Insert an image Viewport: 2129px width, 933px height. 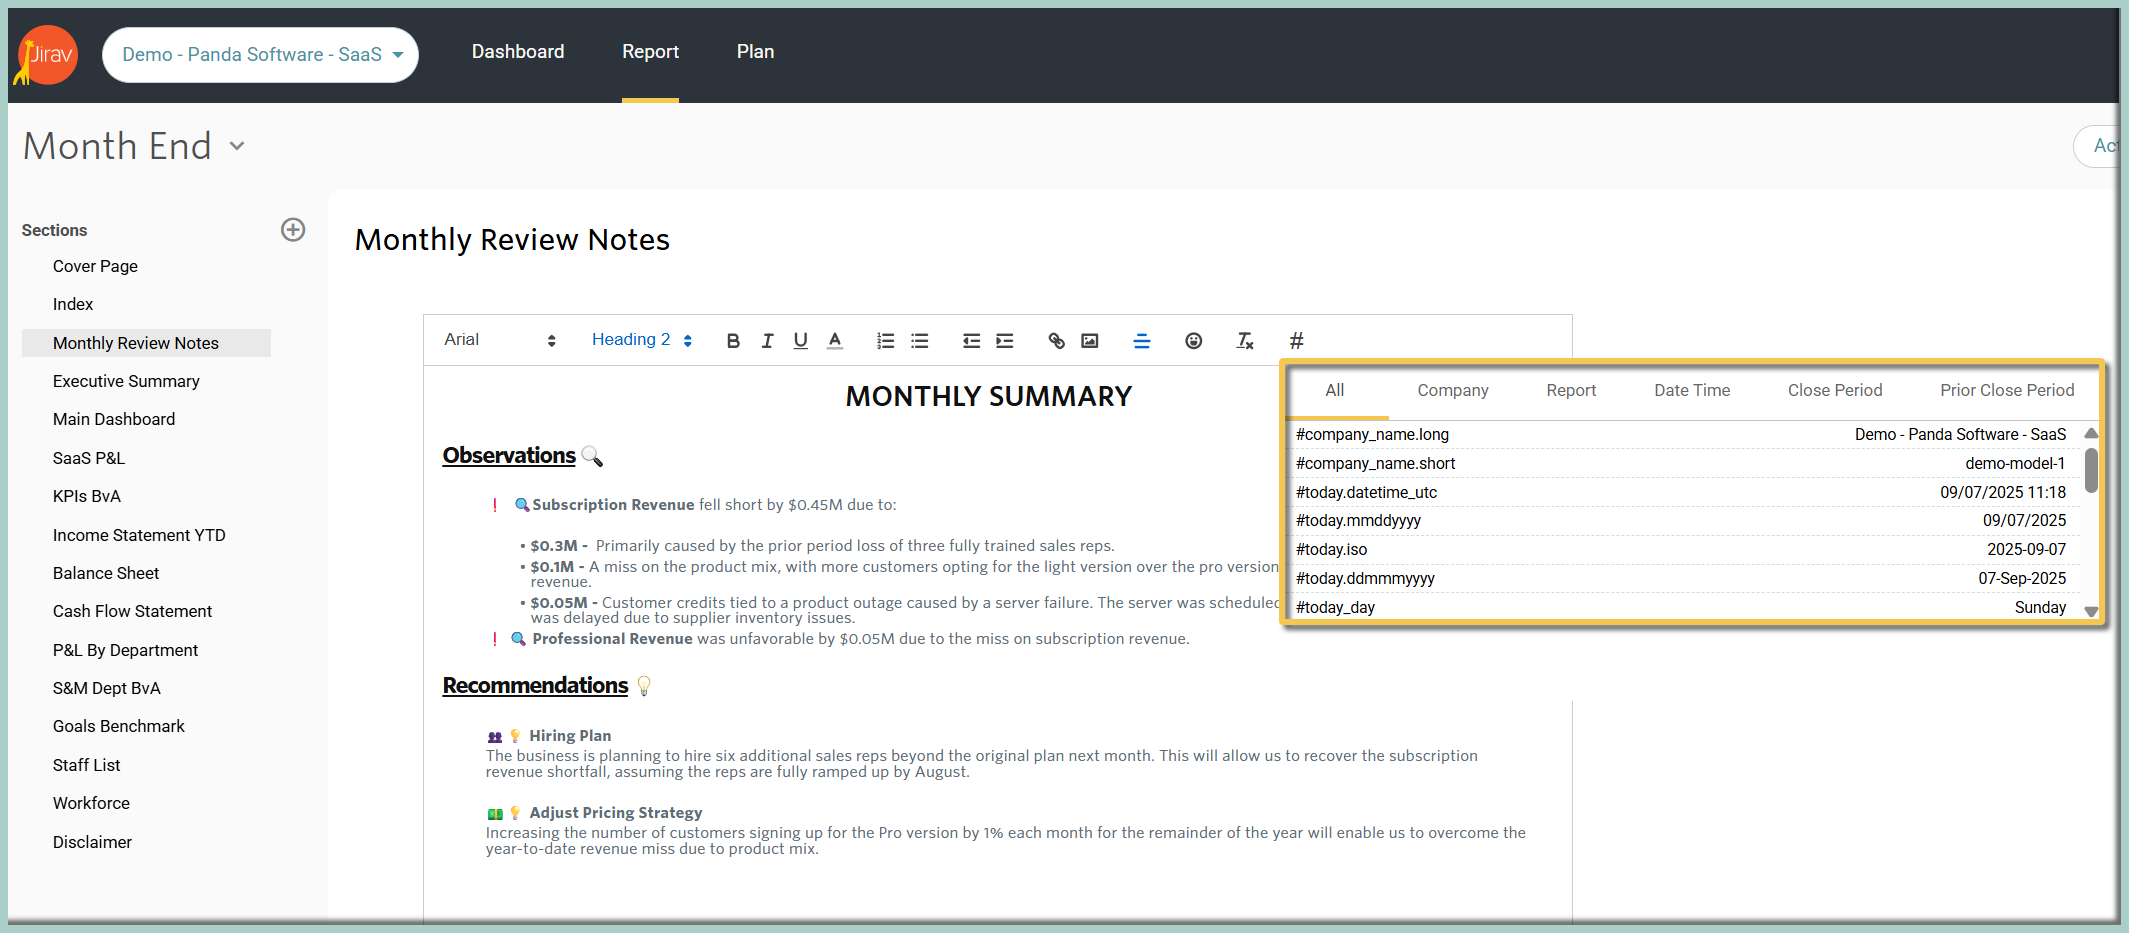1090,341
